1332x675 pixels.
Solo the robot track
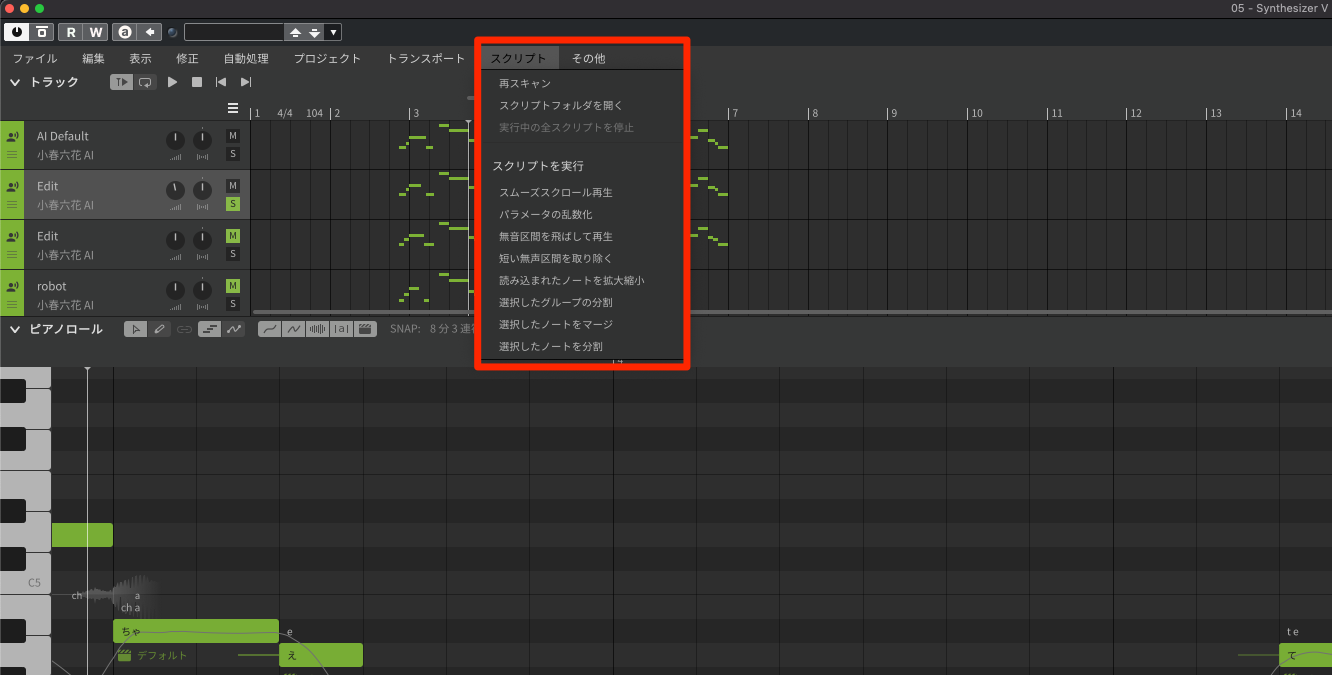(233, 304)
